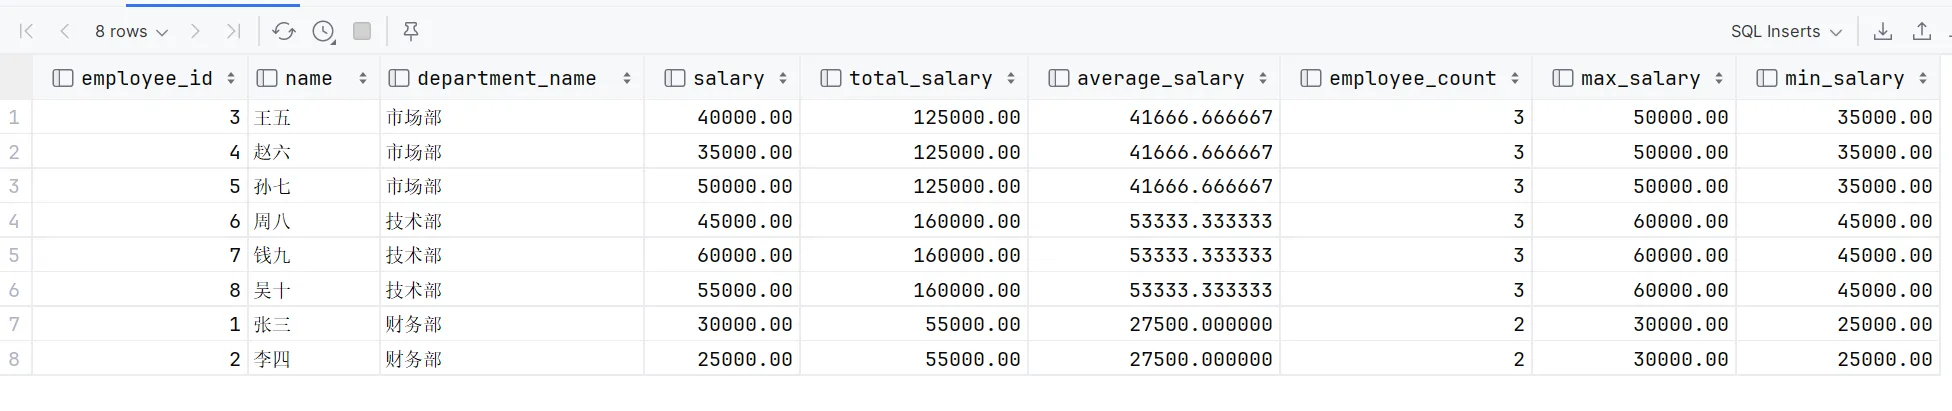This screenshot has width=1952, height=411.
Task: Click 市场部 in 王五's row
Action: [x=512, y=117]
